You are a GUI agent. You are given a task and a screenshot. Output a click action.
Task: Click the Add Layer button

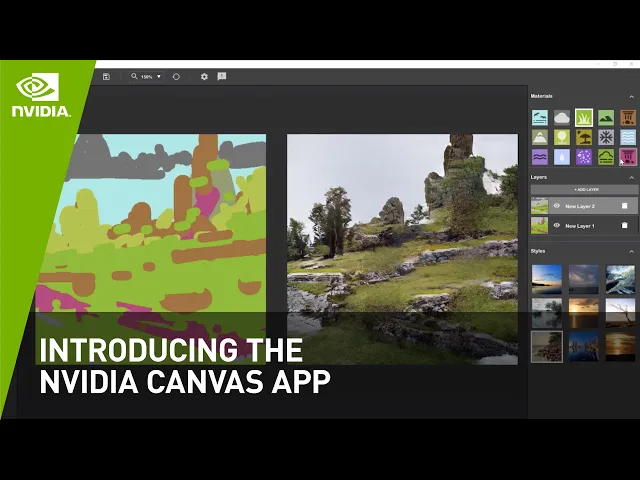[584, 190]
